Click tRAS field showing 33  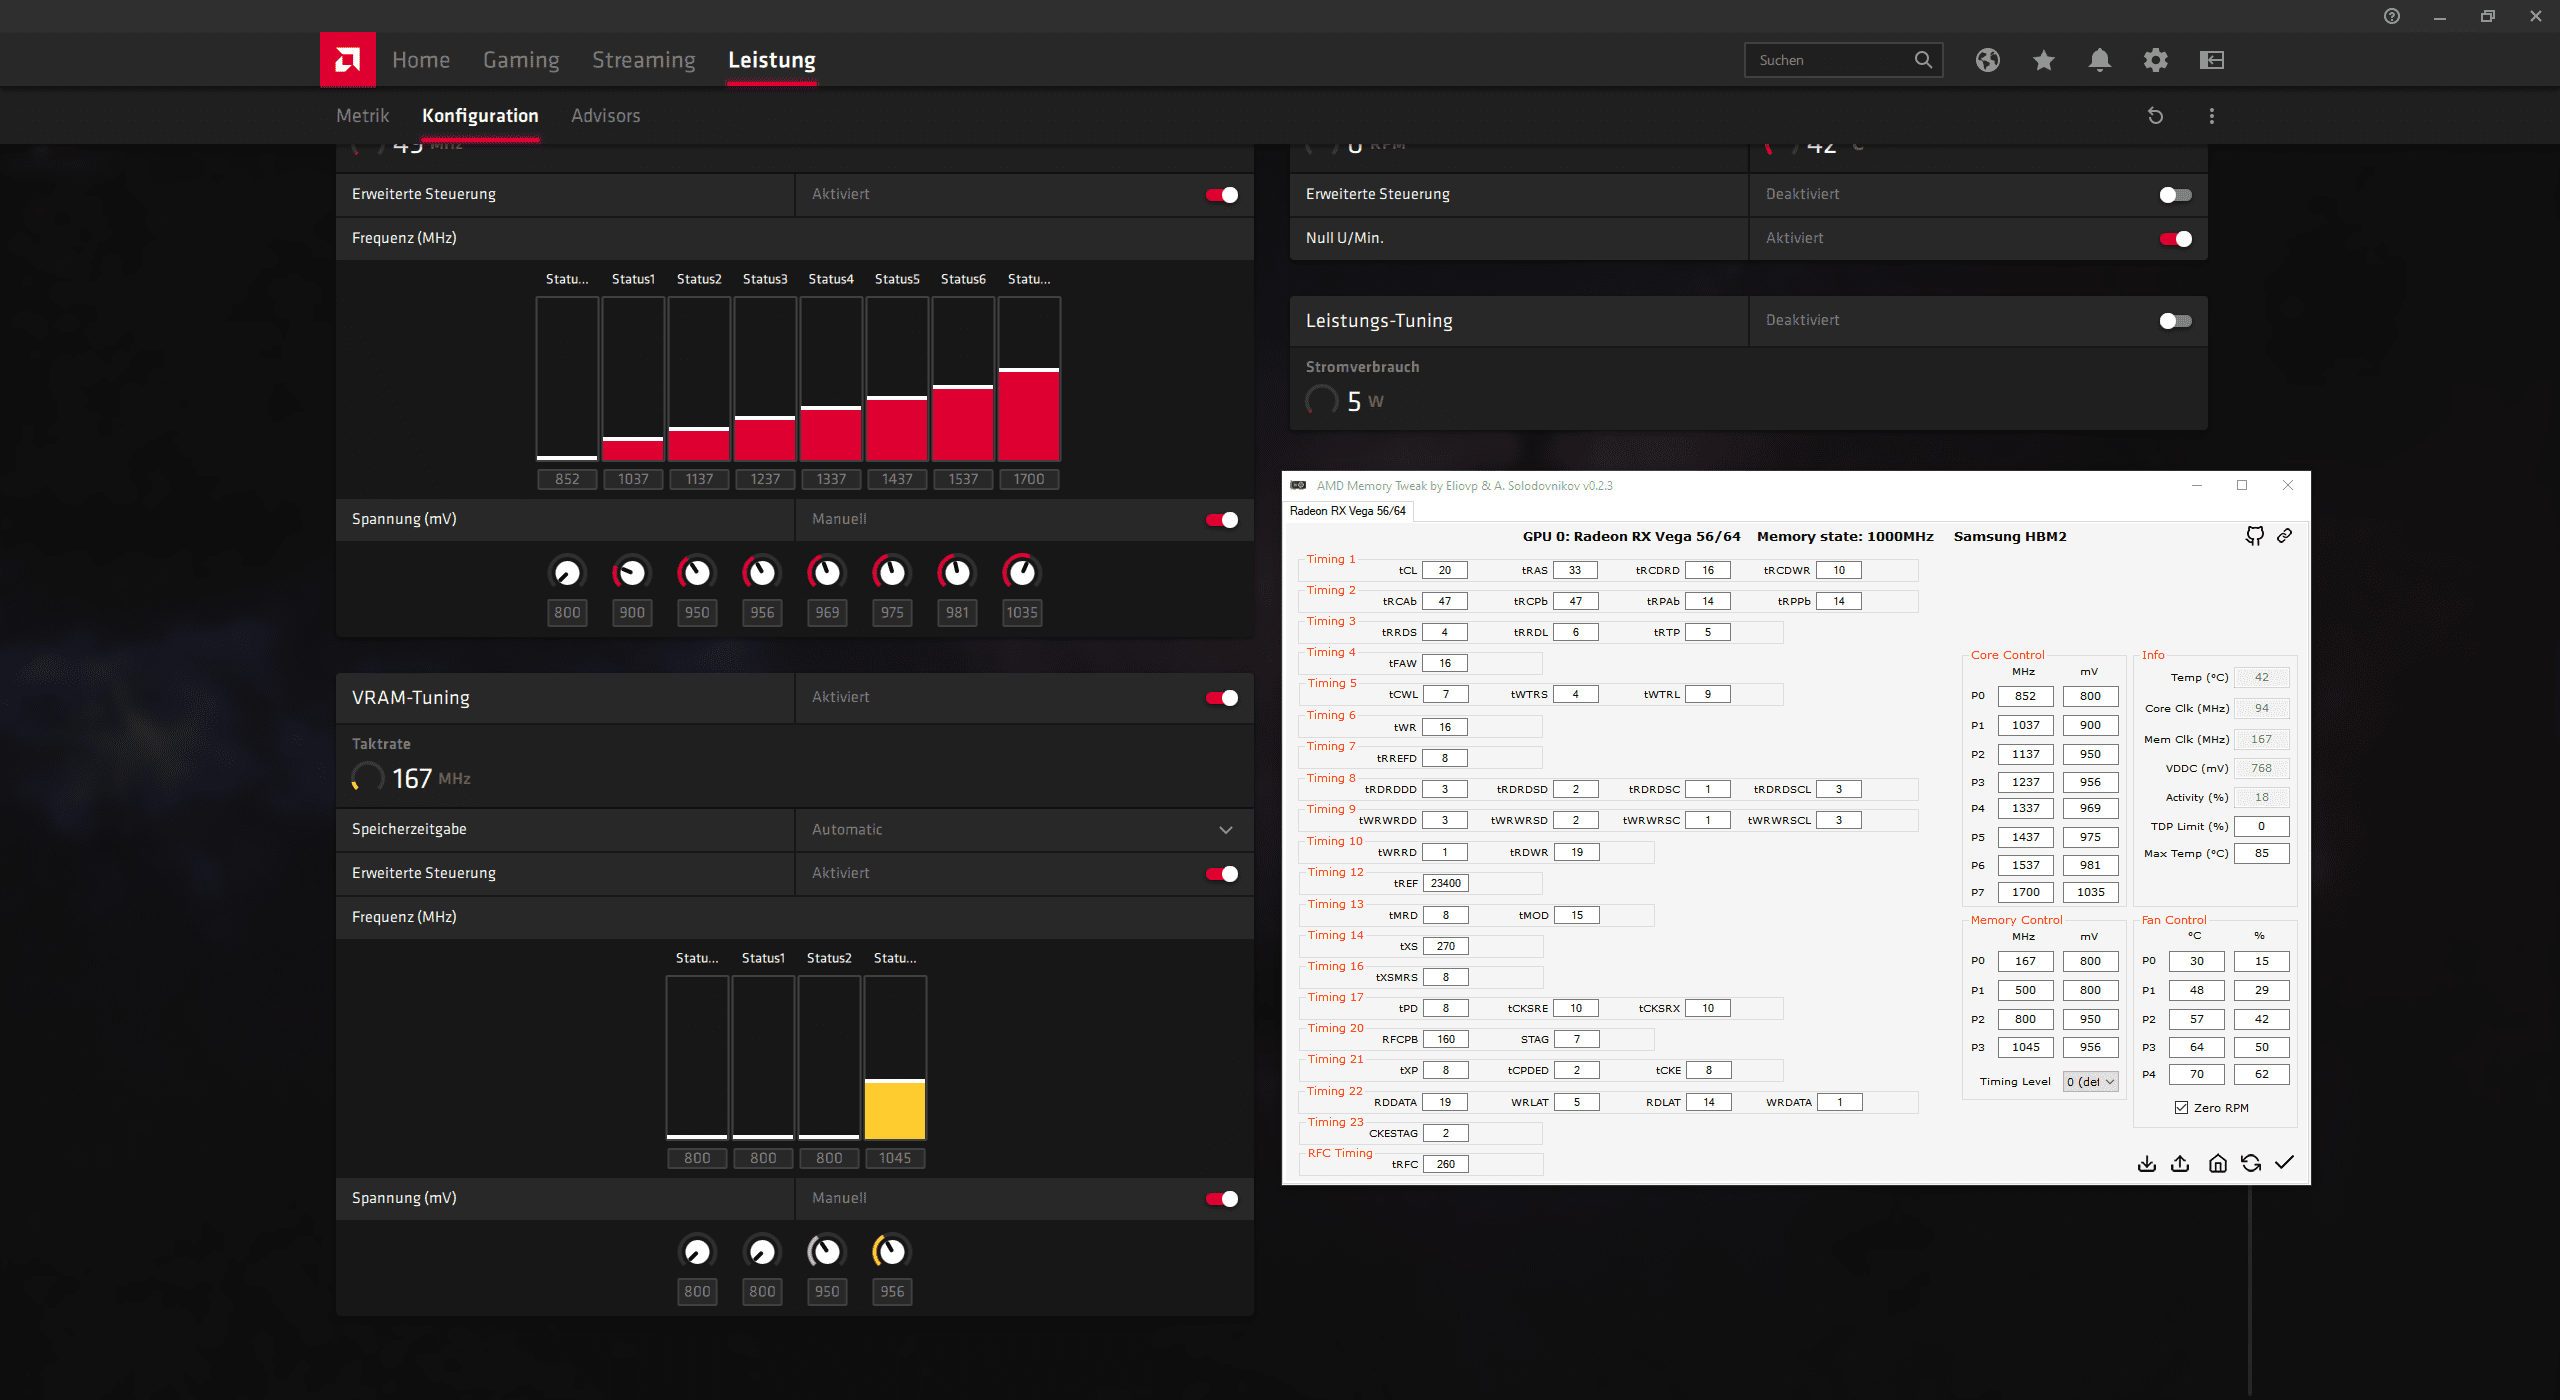1575,570
